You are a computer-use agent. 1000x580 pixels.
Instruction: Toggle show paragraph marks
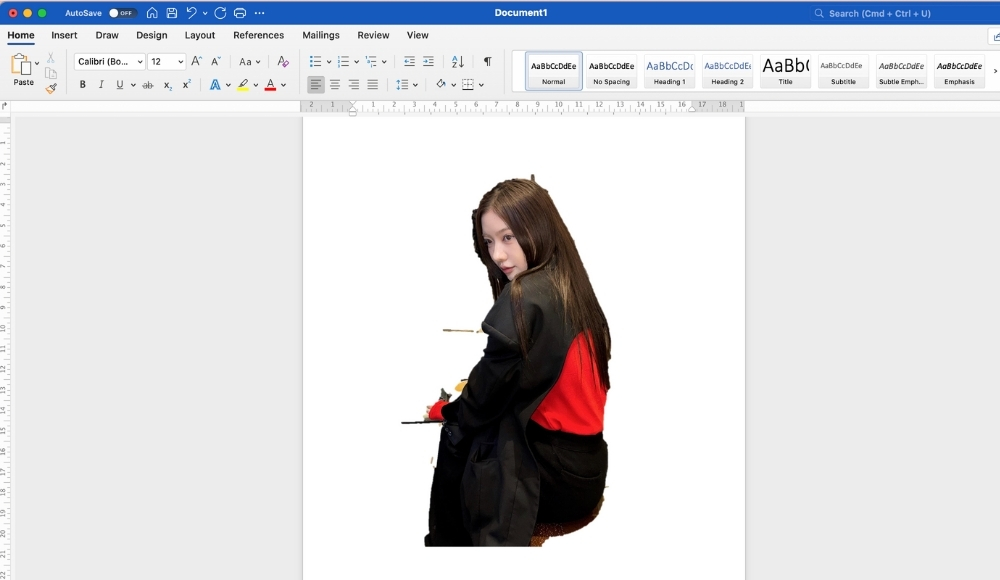click(x=487, y=62)
